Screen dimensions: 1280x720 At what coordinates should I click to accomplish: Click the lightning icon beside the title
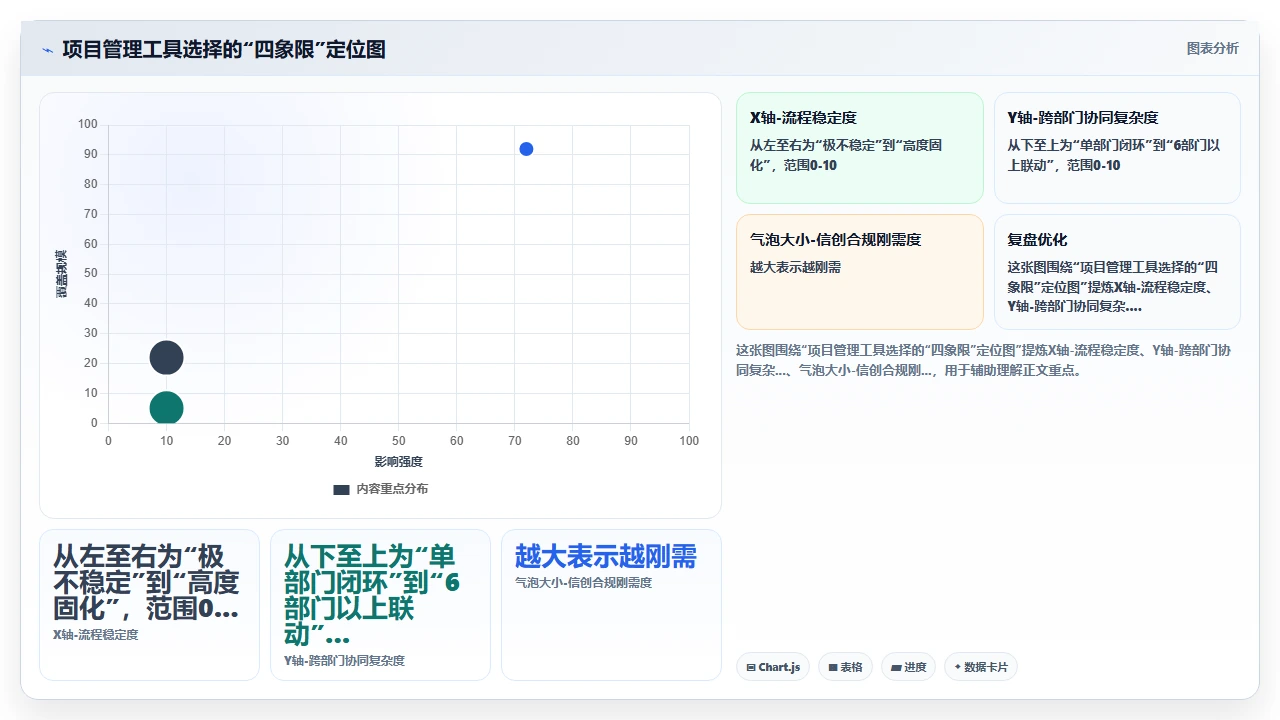(x=48, y=50)
